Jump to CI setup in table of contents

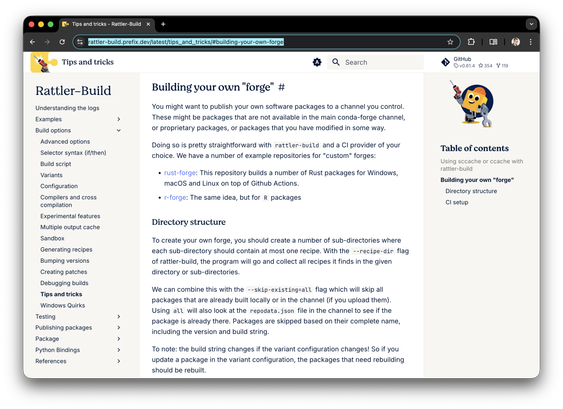456,202
